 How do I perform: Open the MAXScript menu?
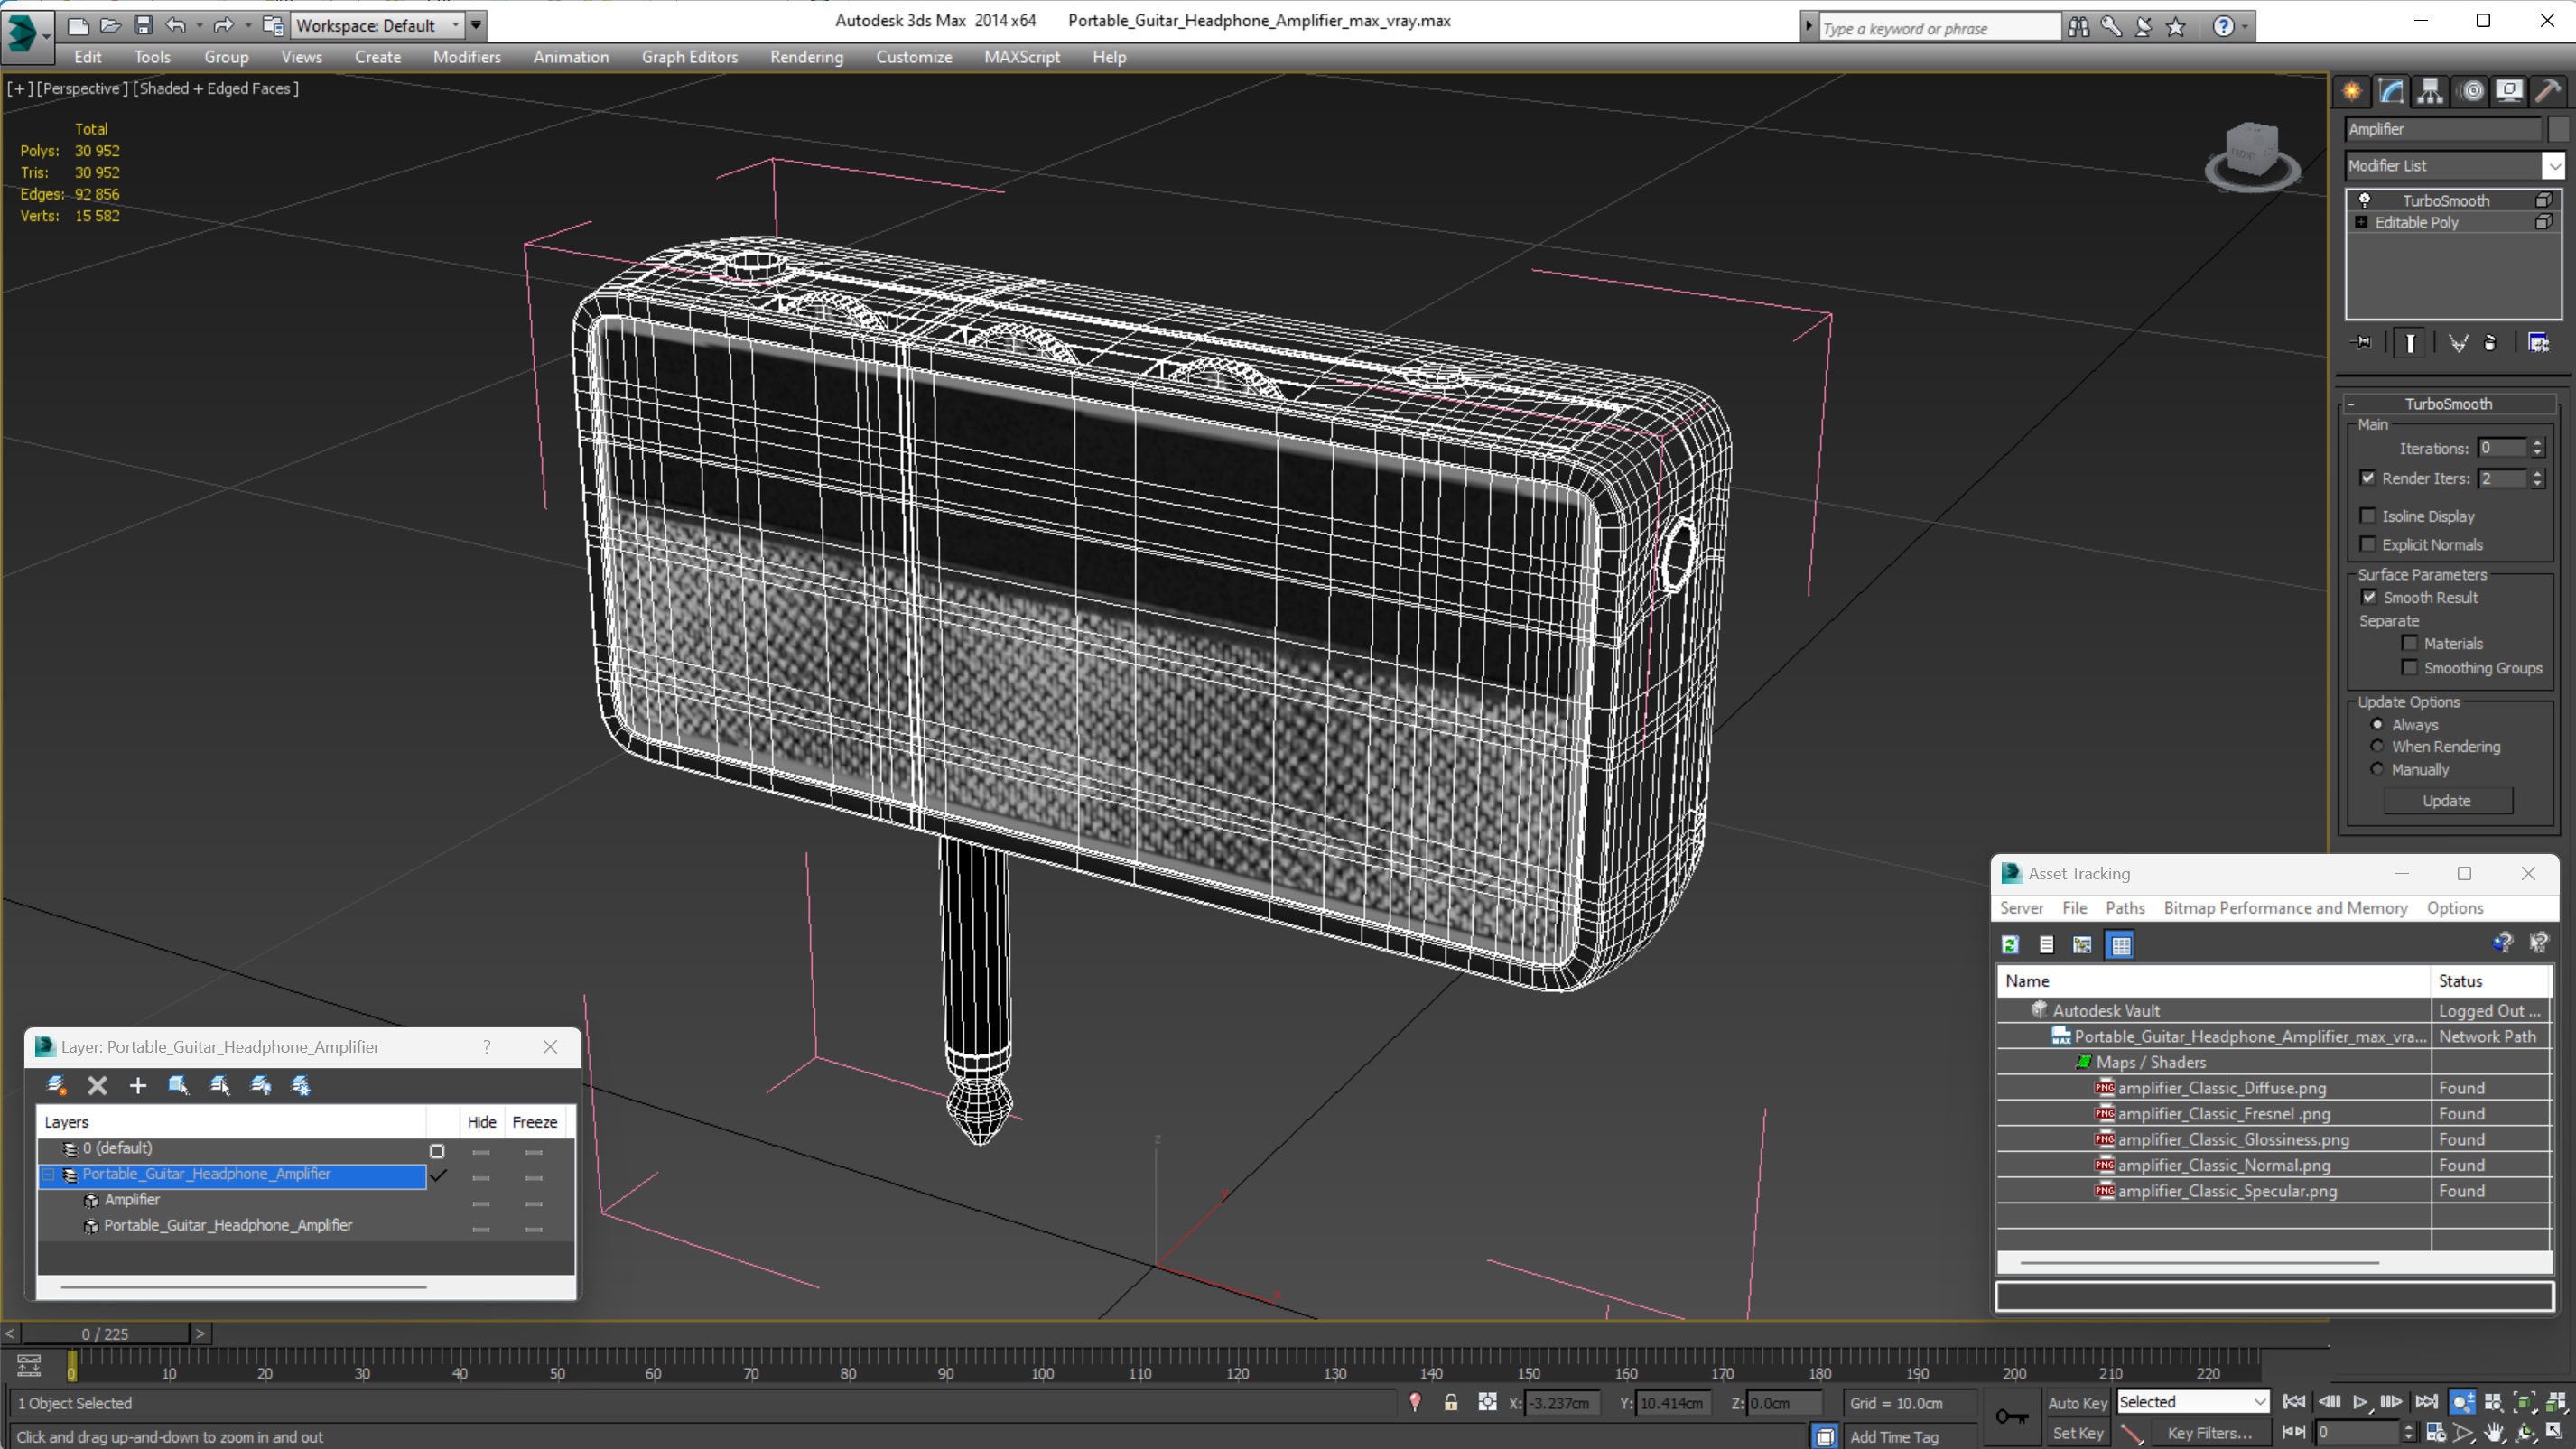pyautogui.click(x=1021, y=57)
